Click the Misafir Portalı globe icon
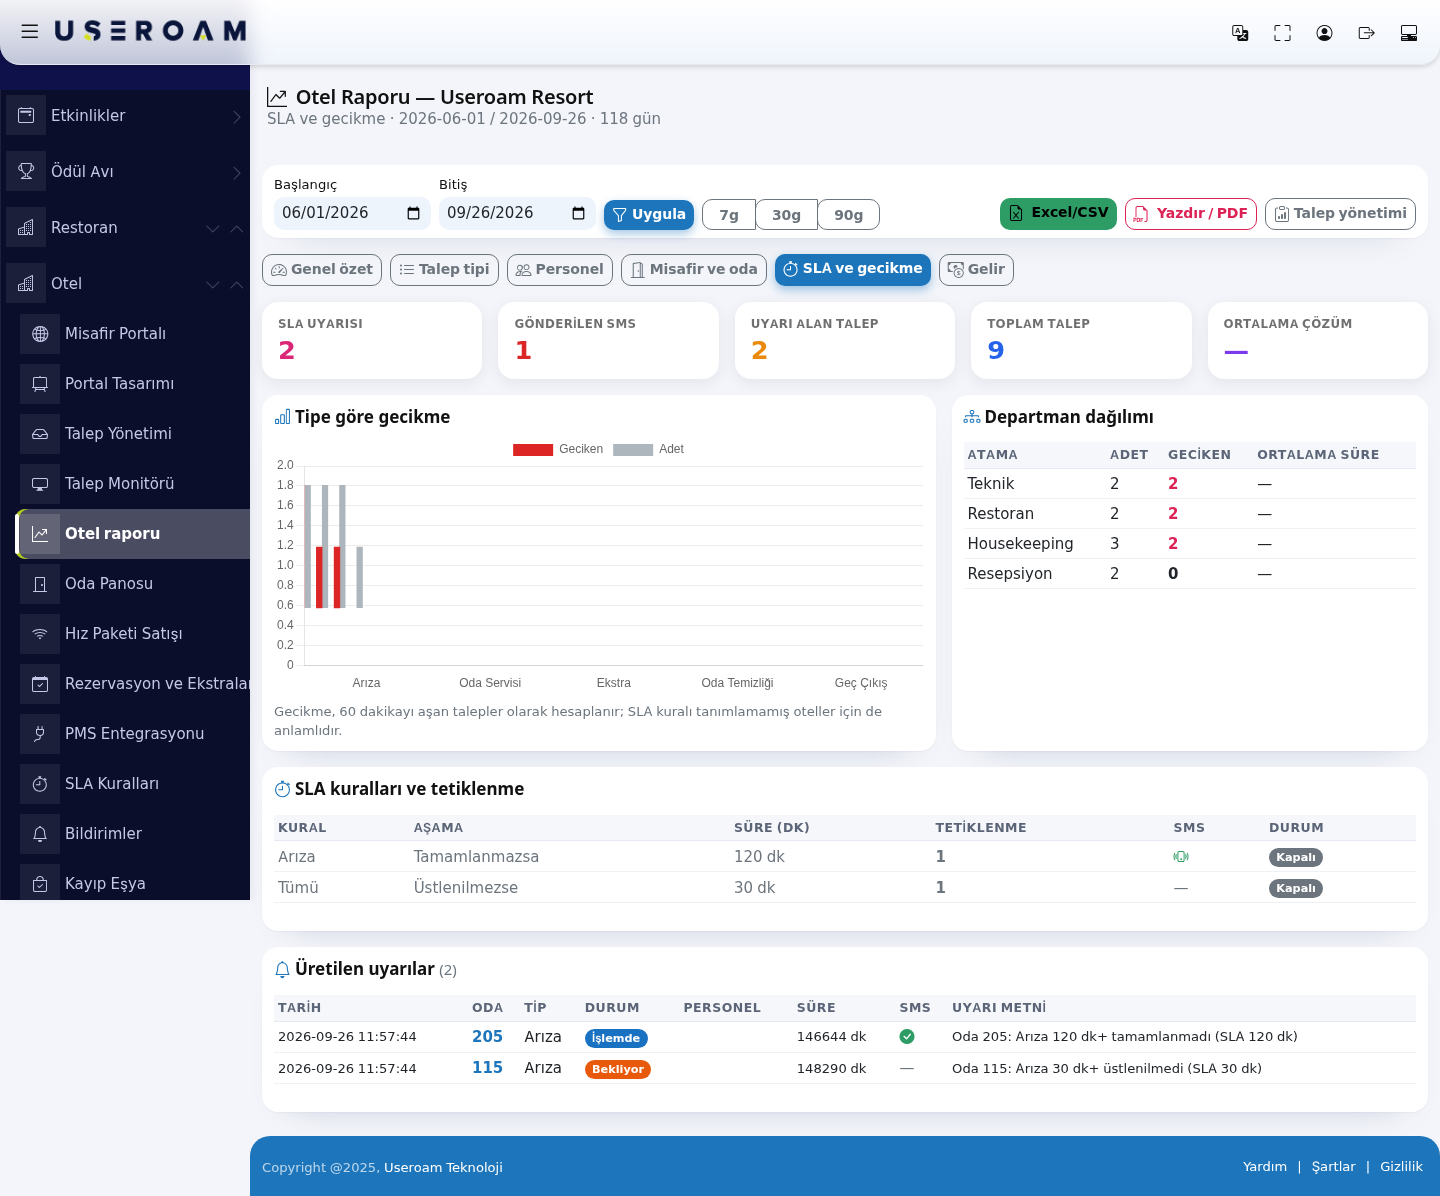The image size is (1440, 1196). click(x=40, y=334)
